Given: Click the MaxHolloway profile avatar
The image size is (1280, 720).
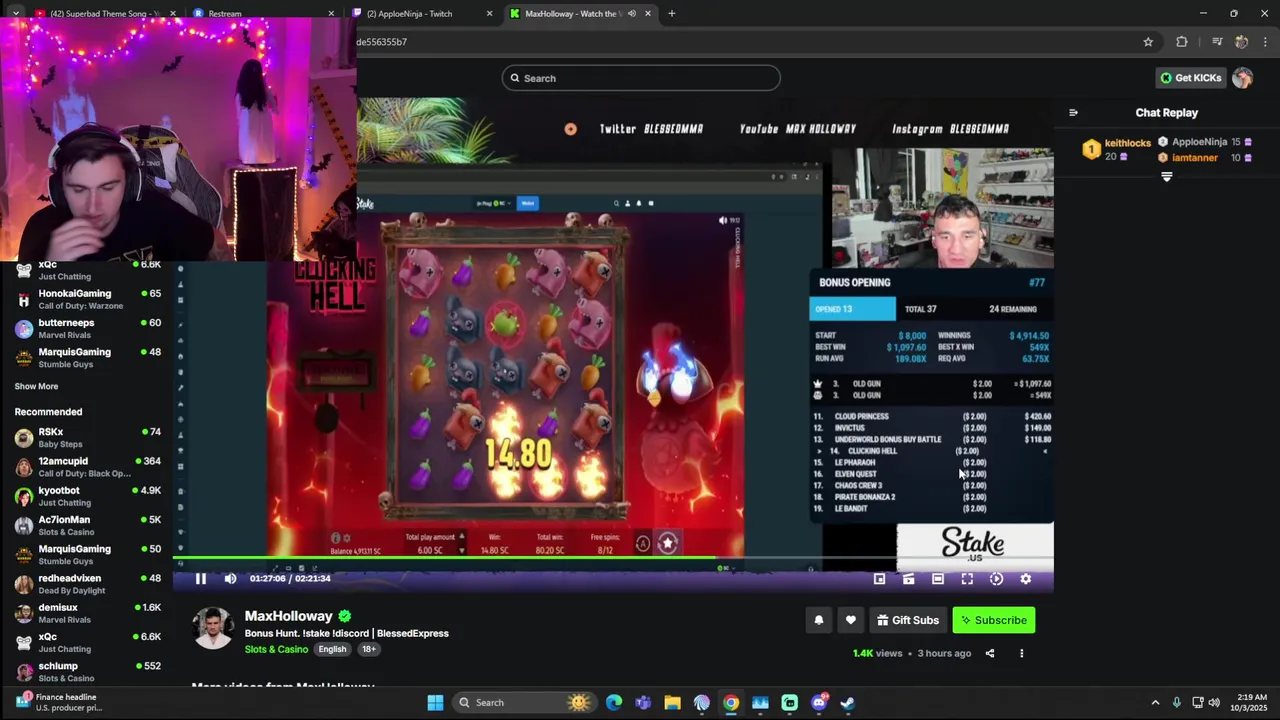Looking at the screenshot, I should click(x=212, y=628).
